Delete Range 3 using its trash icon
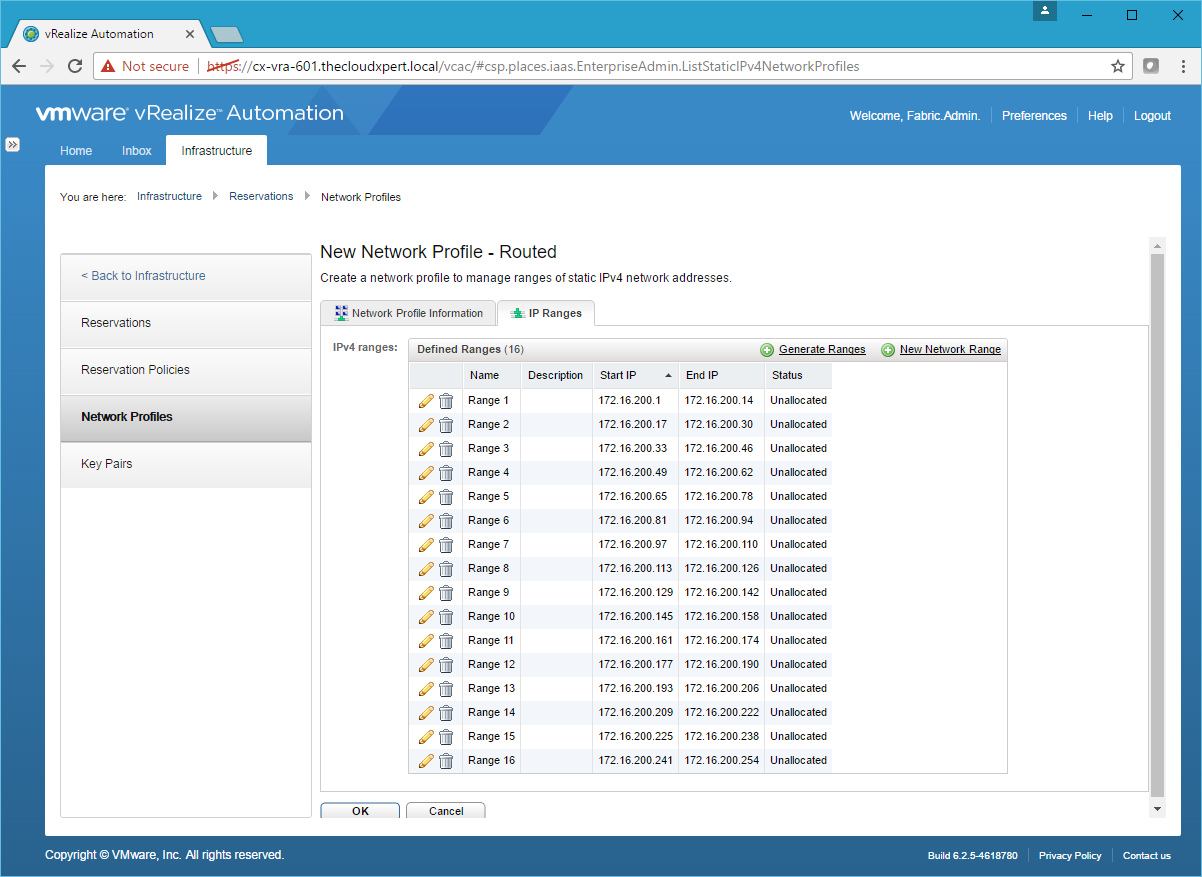 (x=446, y=449)
